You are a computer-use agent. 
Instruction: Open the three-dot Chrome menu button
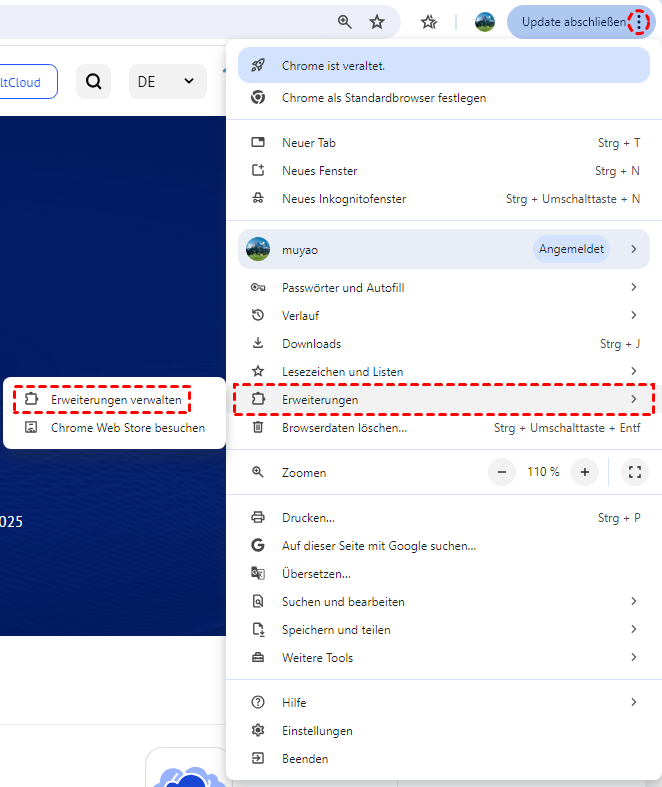(x=638, y=22)
